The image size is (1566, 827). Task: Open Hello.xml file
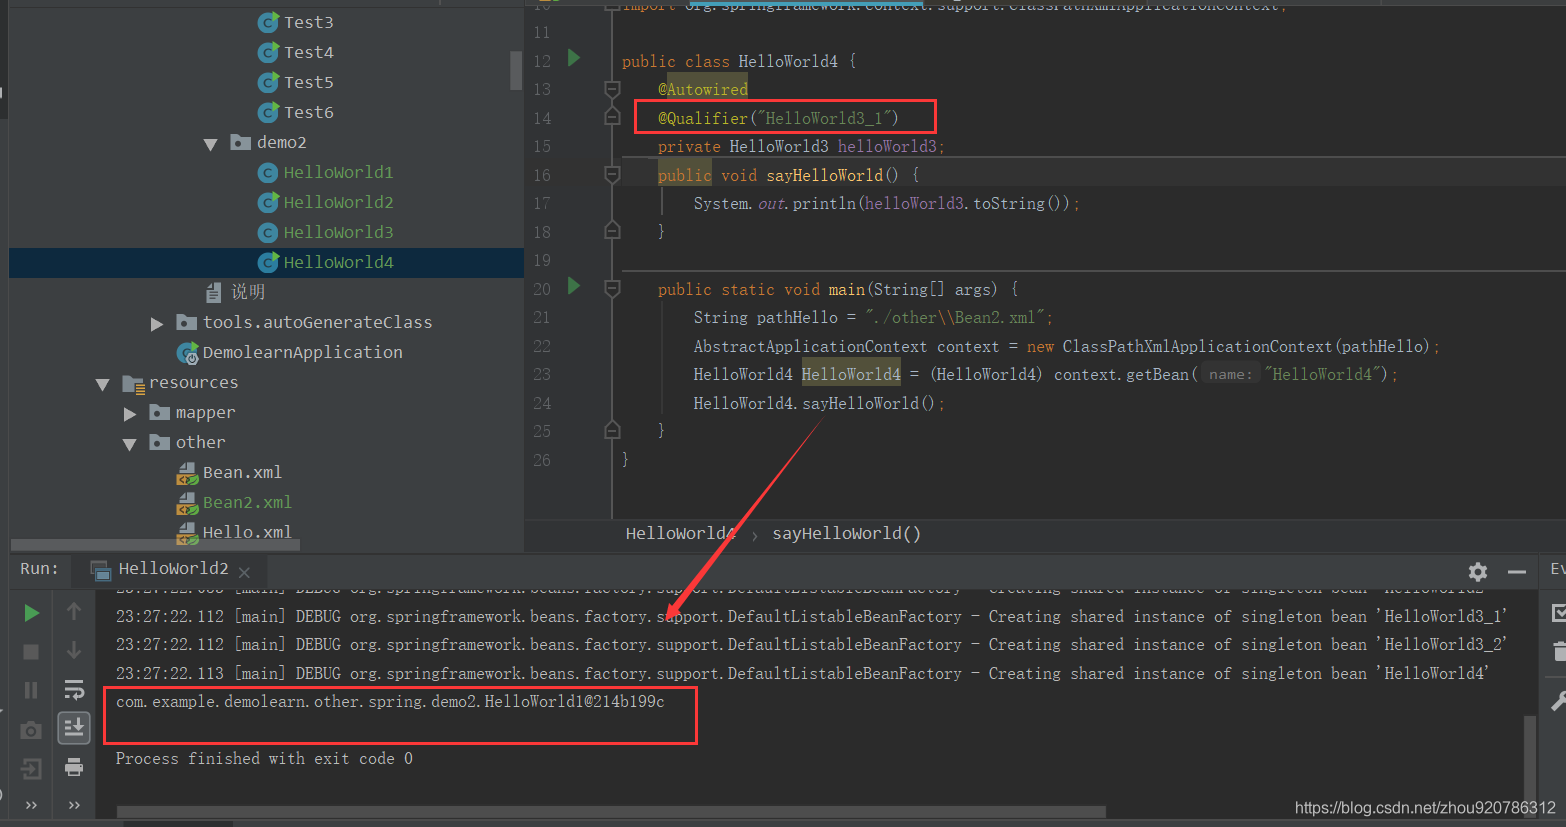click(247, 532)
